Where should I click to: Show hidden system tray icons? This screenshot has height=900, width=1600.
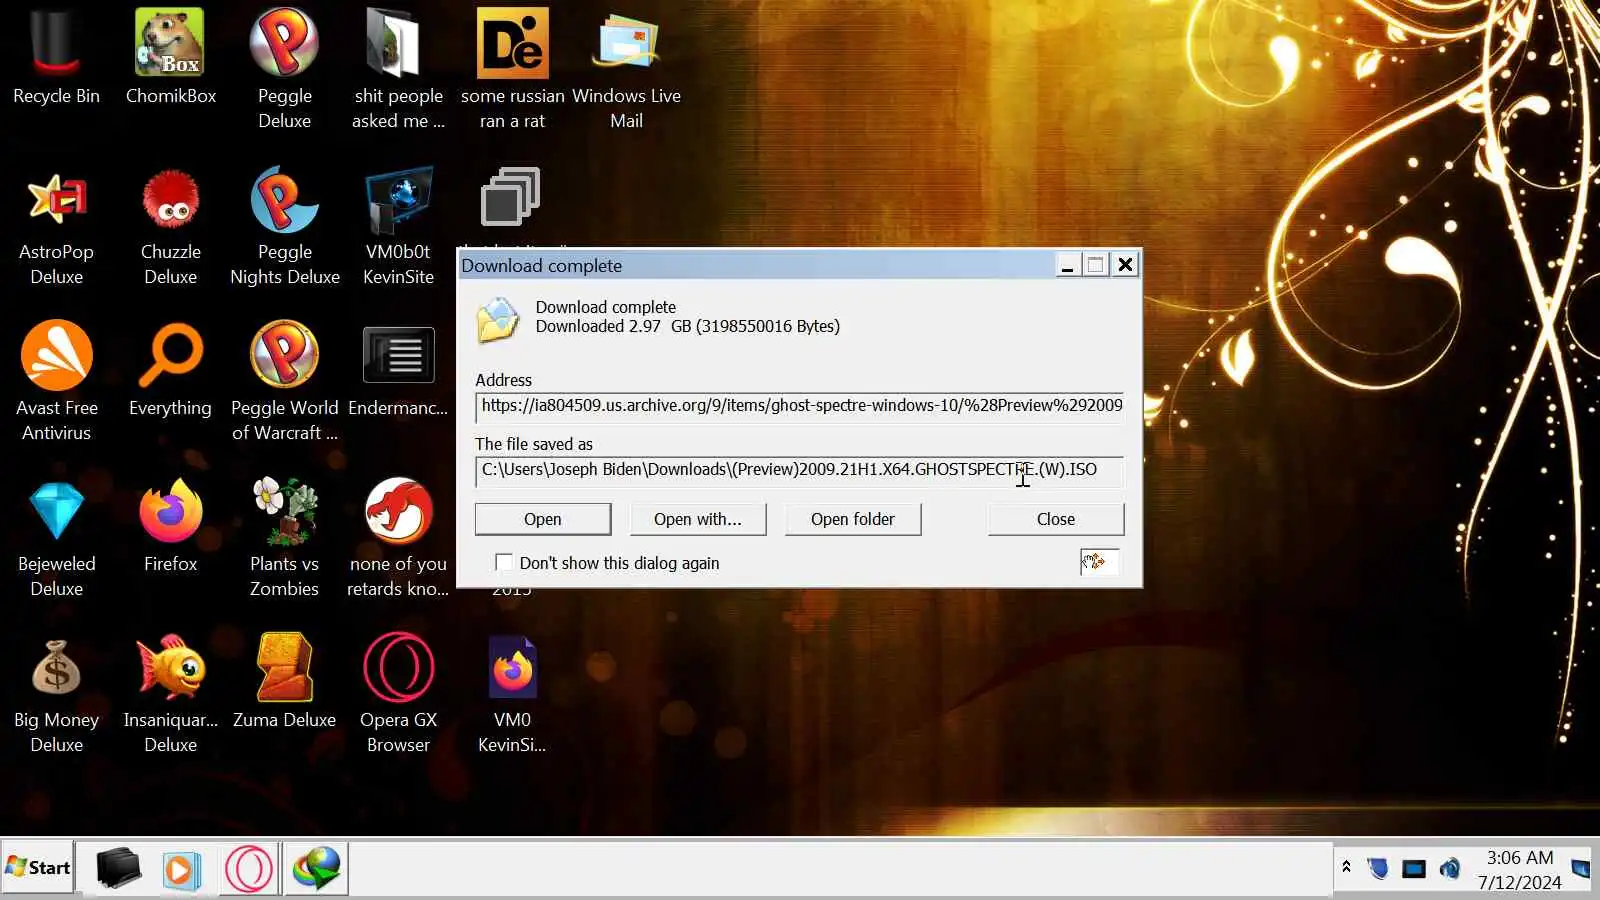tap(1346, 867)
